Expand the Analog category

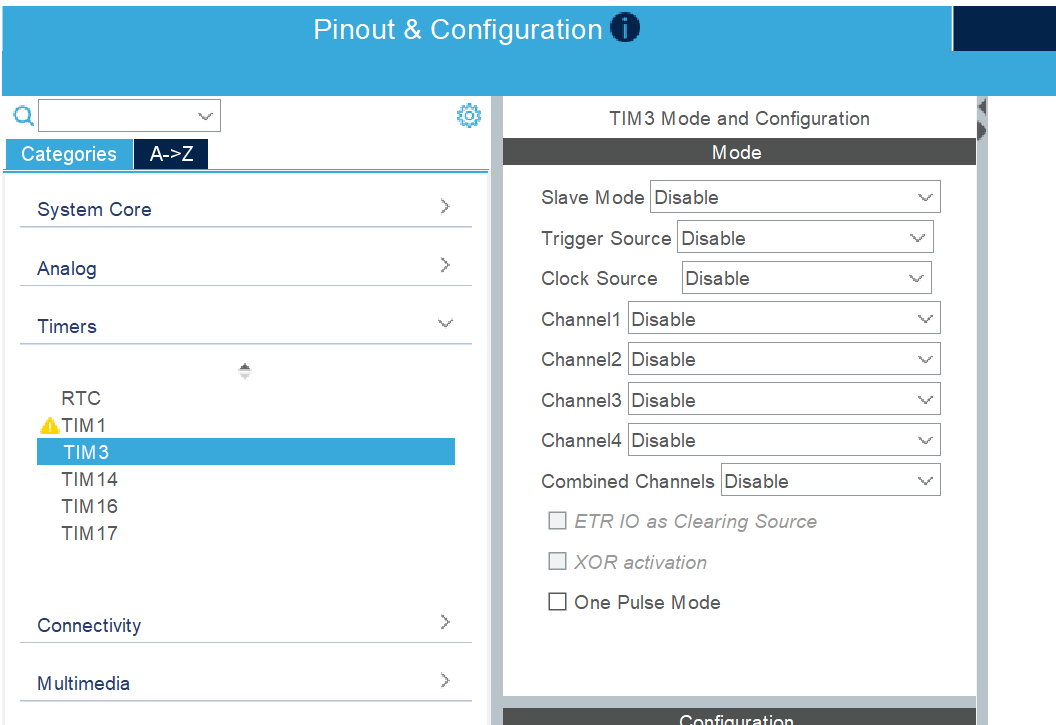click(x=445, y=266)
